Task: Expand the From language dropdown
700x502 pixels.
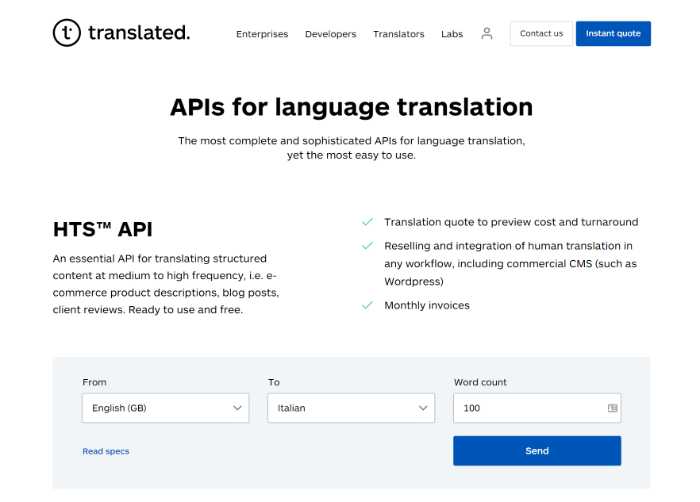Action: [x=165, y=408]
